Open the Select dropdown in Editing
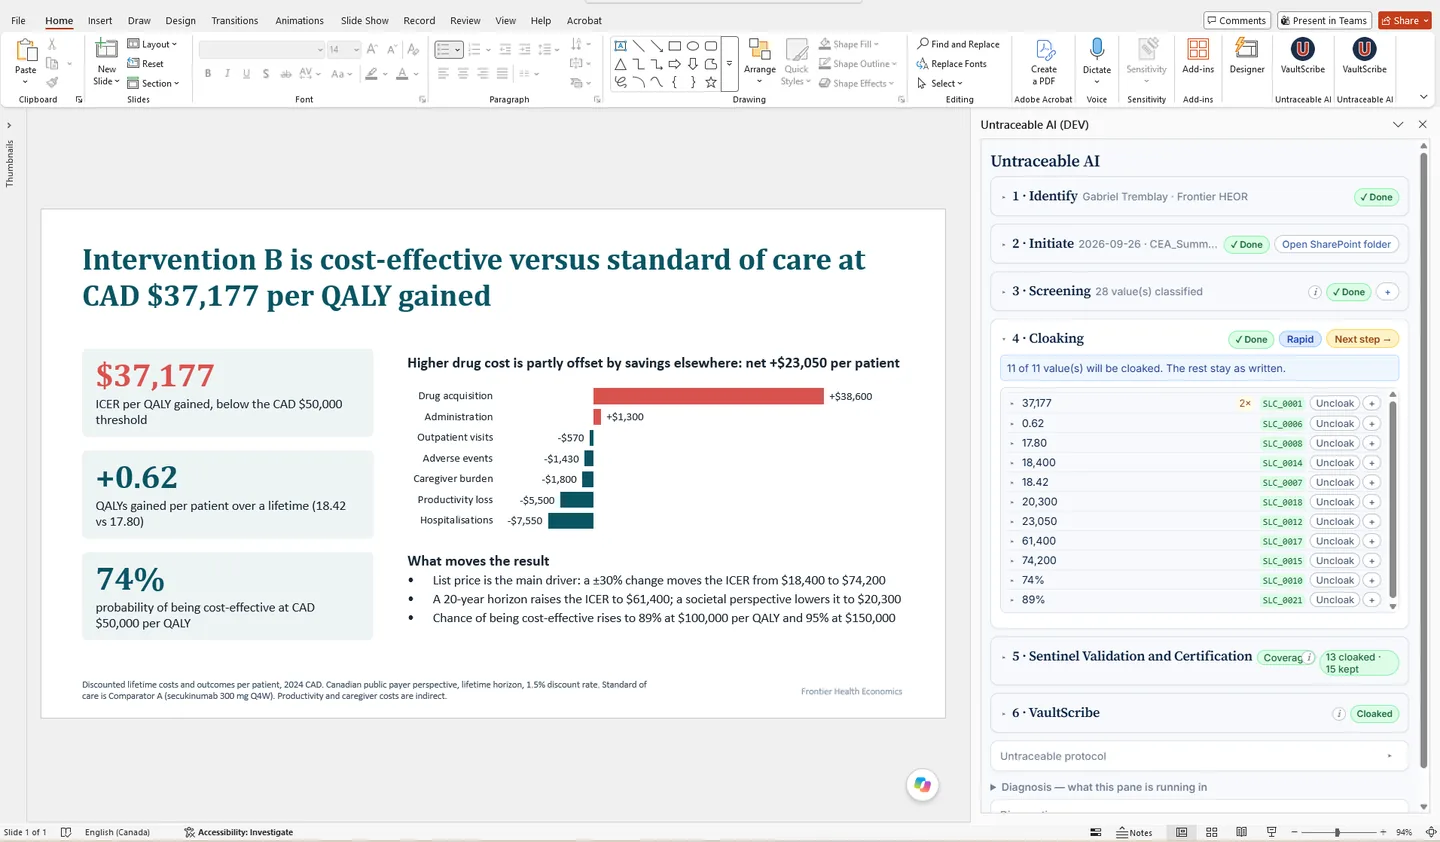 (940, 83)
